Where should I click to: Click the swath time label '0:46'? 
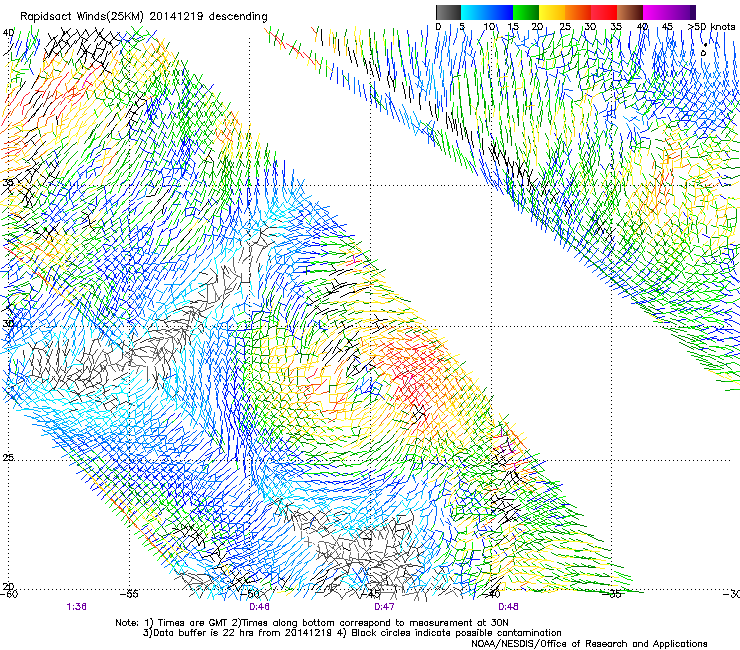(259, 607)
